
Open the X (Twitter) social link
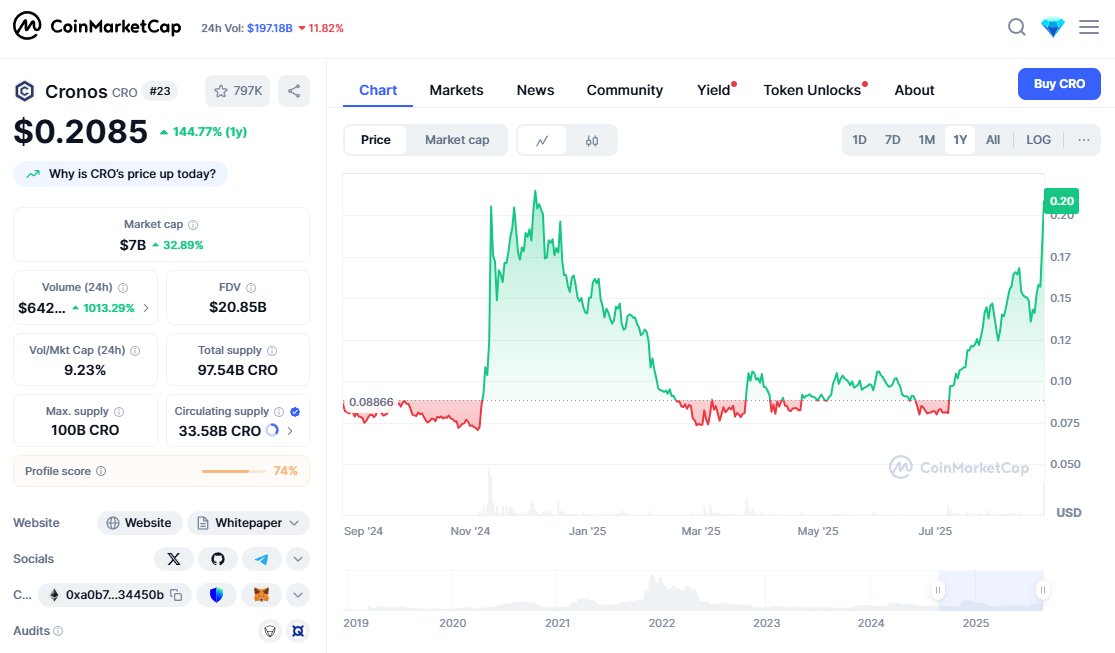pyautogui.click(x=174, y=559)
